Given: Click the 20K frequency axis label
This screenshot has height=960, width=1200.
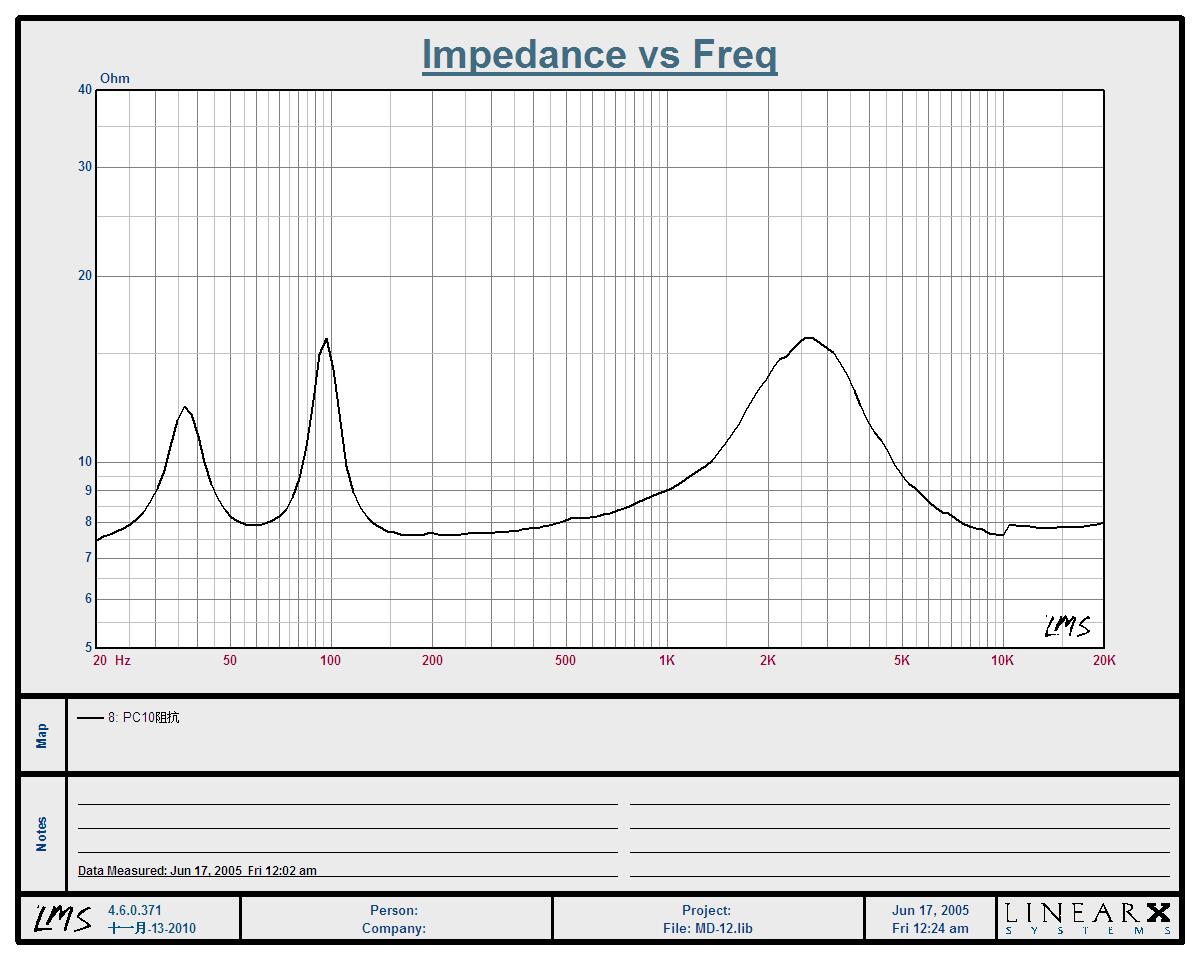Looking at the screenshot, I should 1104,660.
